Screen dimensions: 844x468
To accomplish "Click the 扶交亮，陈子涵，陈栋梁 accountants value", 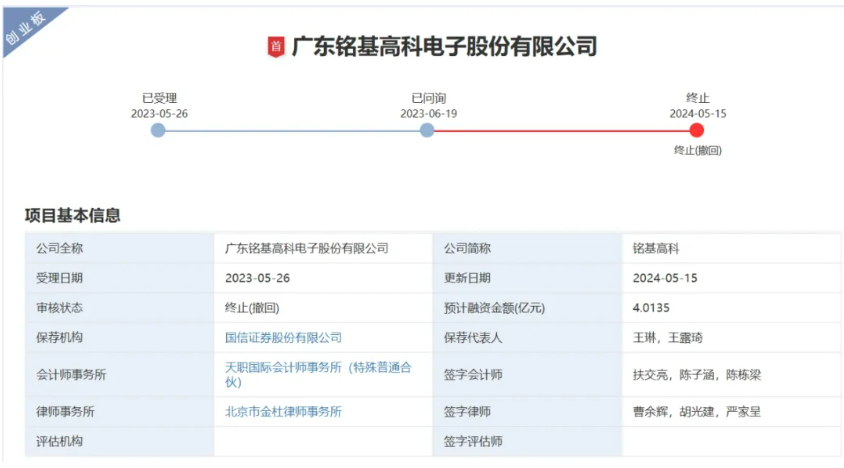I will click(697, 375).
